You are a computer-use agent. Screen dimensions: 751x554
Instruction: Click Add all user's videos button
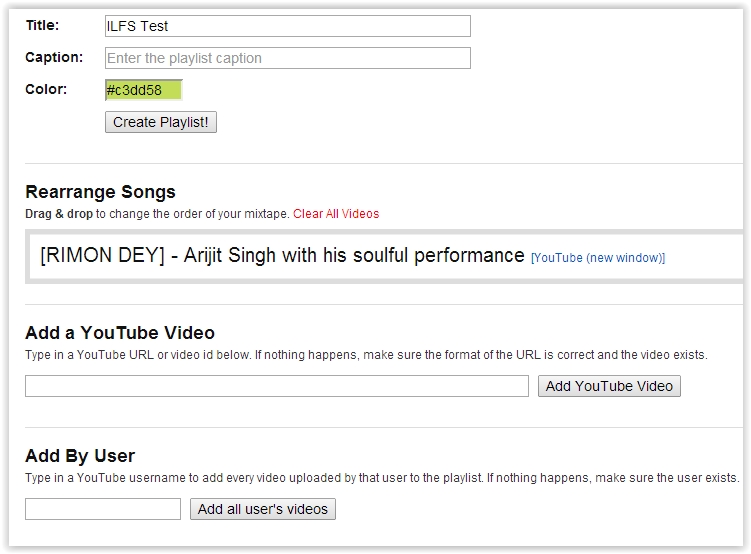pyautogui.click(x=263, y=509)
